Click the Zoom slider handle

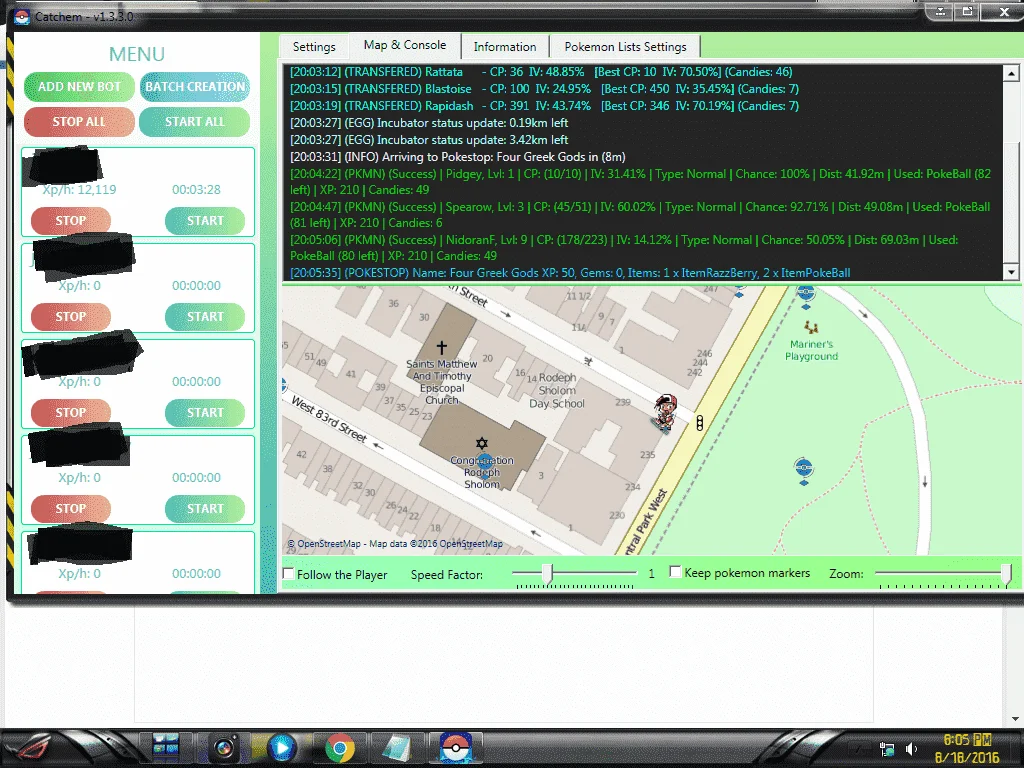point(1006,573)
